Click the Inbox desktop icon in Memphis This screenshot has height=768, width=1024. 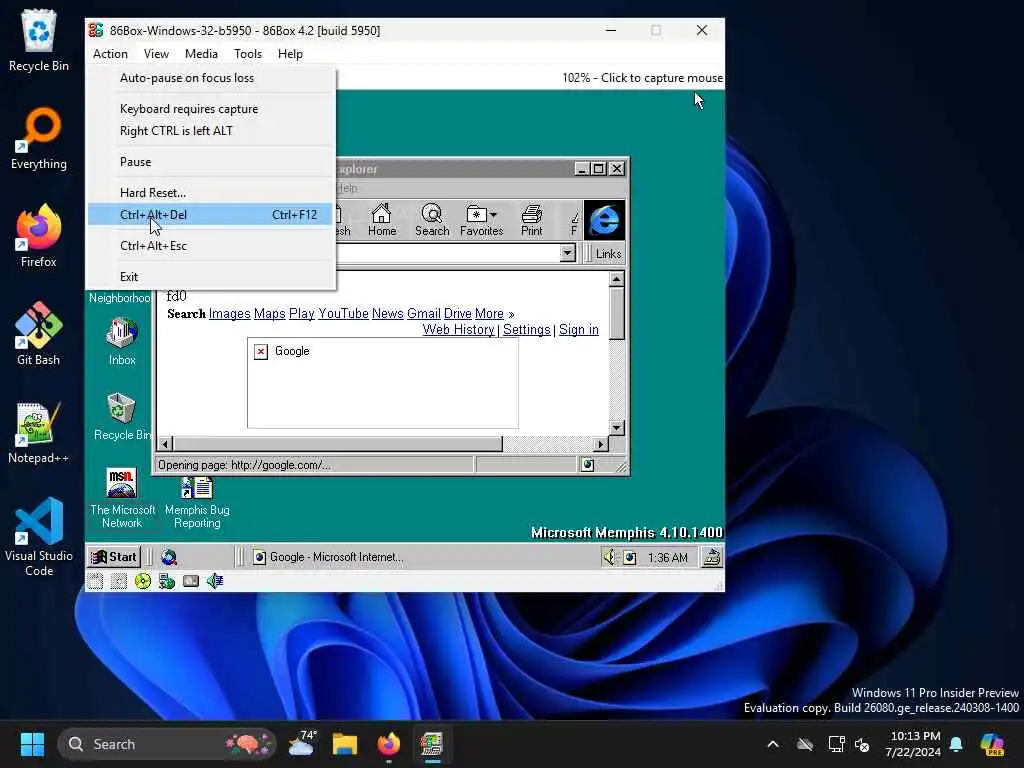tap(122, 341)
